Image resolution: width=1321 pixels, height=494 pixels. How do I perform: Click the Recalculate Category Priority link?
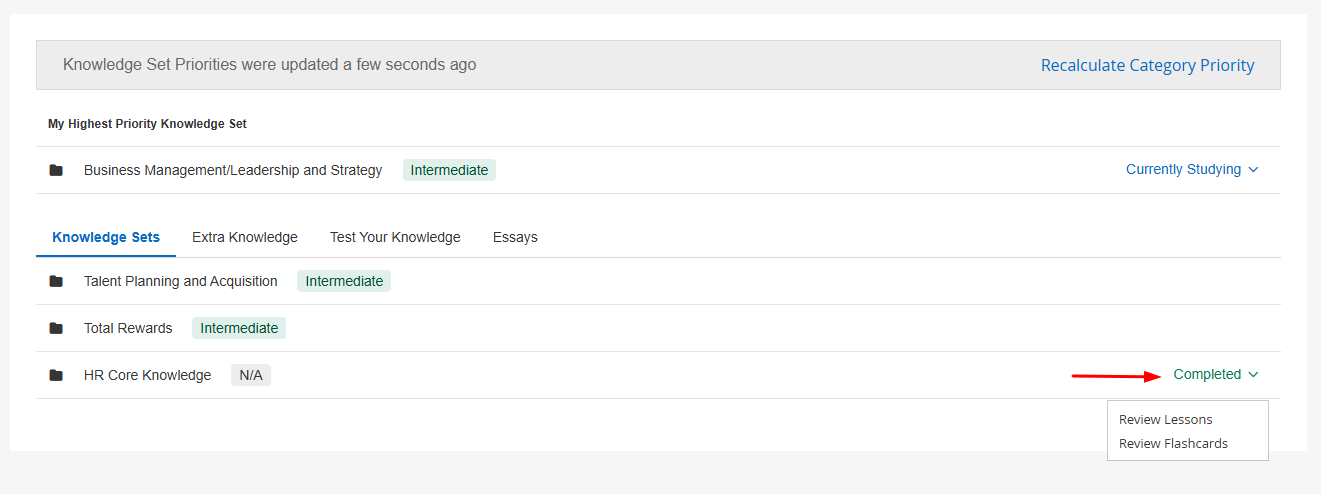coord(1147,66)
